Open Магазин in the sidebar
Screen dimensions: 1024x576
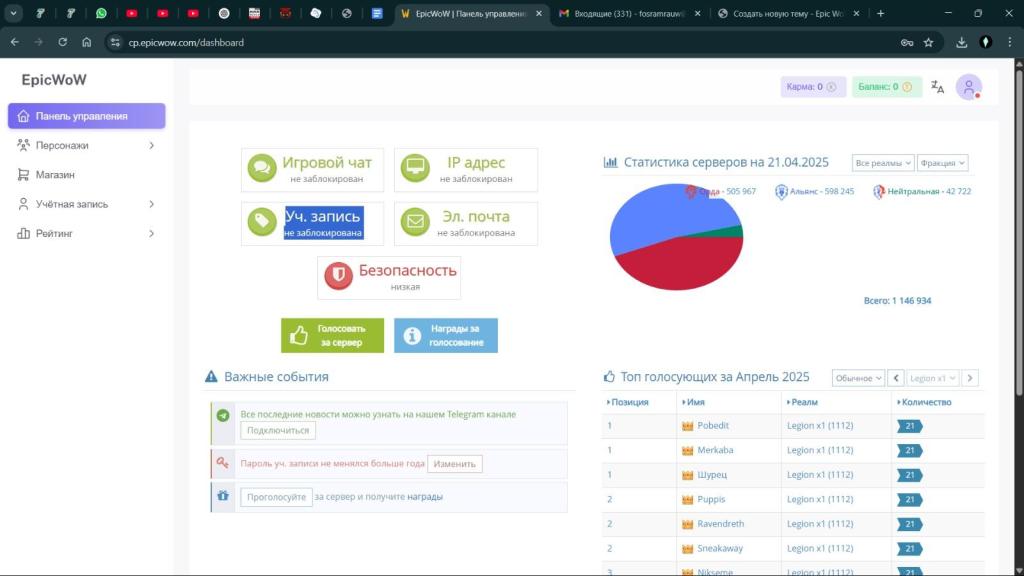coord(55,174)
